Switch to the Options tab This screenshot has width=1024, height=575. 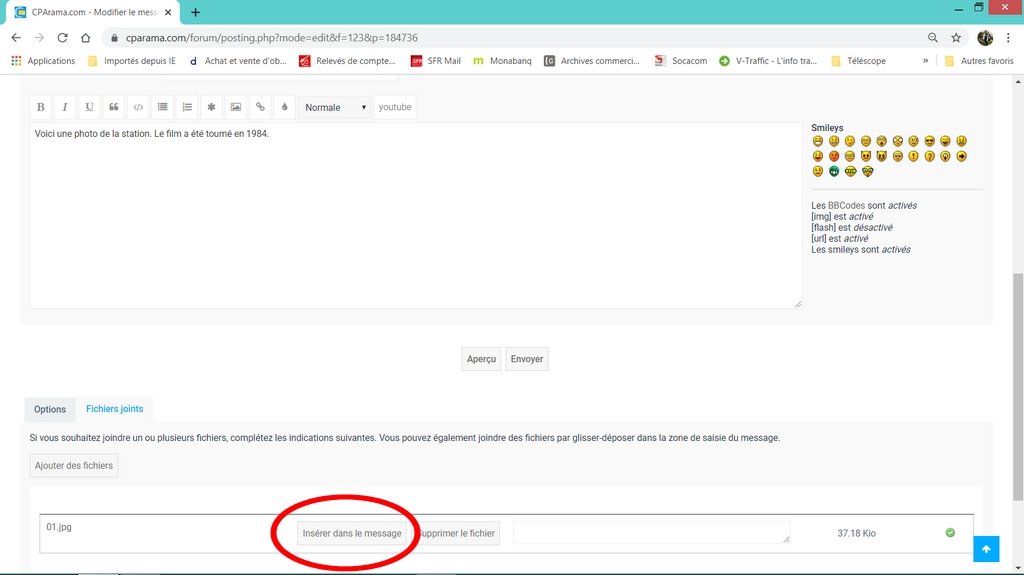(50, 409)
